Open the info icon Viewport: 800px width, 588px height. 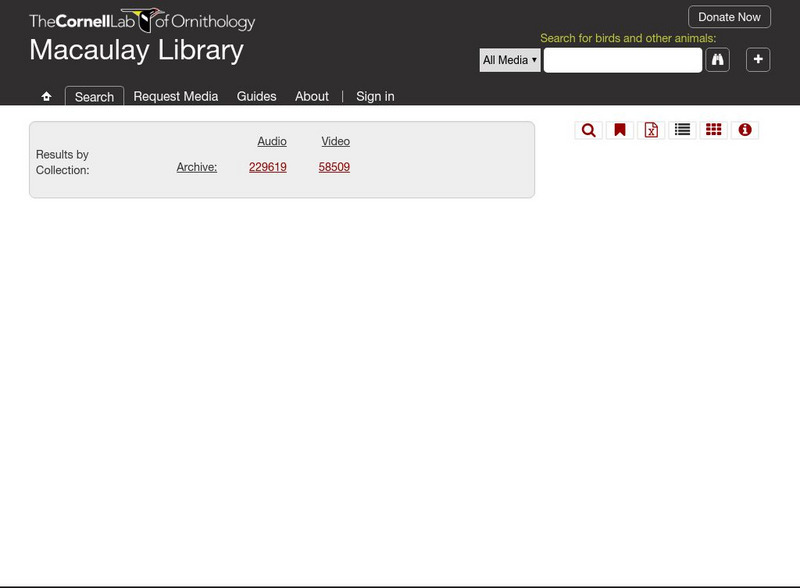(745, 130)
